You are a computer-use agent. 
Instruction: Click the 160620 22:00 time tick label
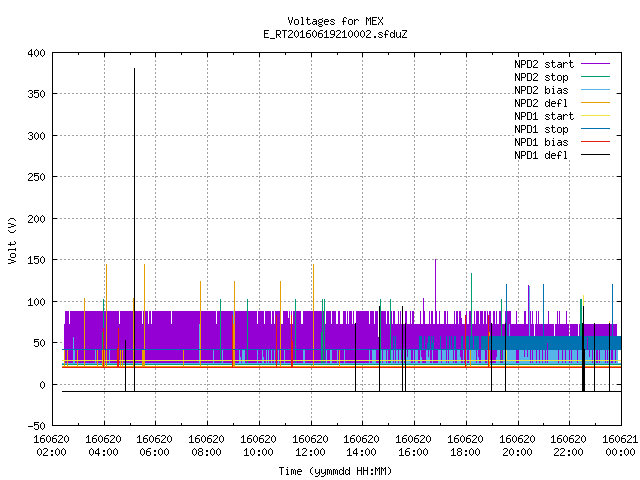pyautogui.click(x=569, y=446)
